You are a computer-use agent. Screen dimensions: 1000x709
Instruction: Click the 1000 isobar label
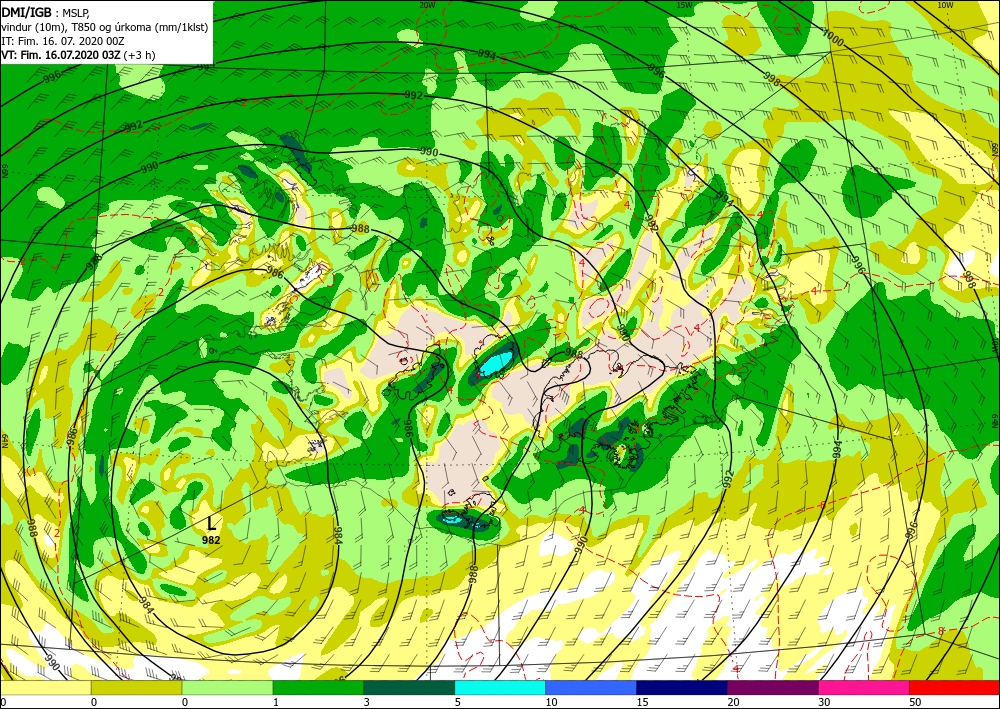(833, 38)
